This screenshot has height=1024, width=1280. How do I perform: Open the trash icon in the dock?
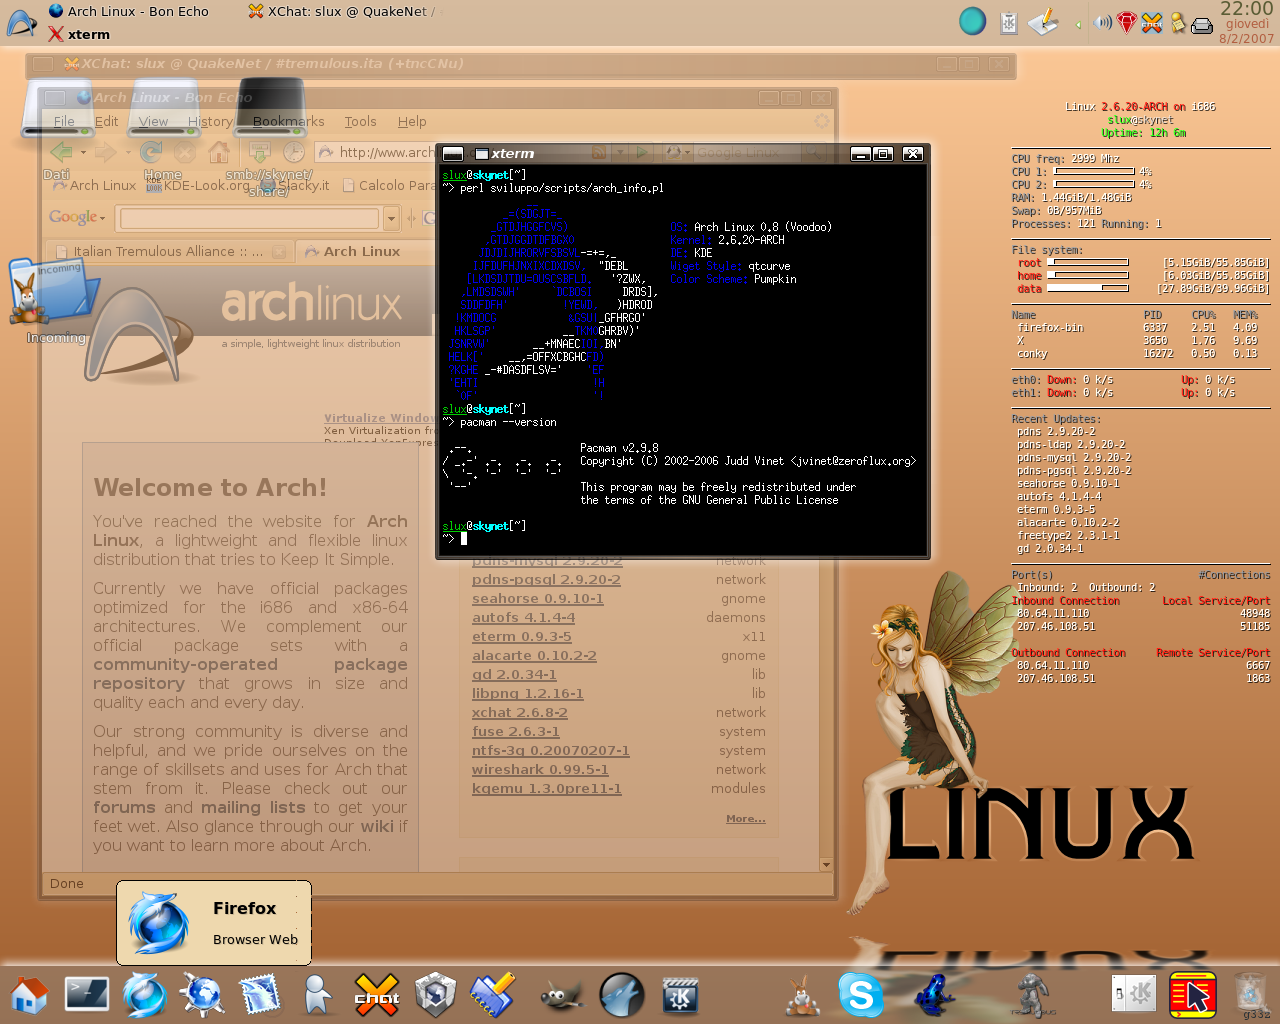[1251, 993]
